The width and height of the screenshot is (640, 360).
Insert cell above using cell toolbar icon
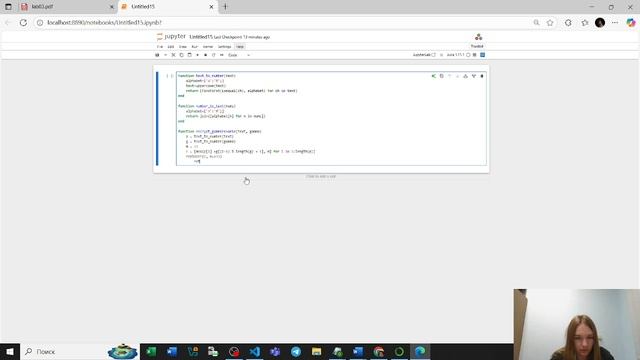(465, 76)
